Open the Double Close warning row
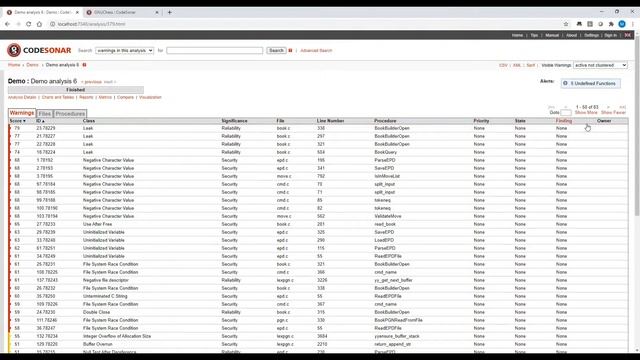This screenshot has height=360, width=640. coord(318,312)
